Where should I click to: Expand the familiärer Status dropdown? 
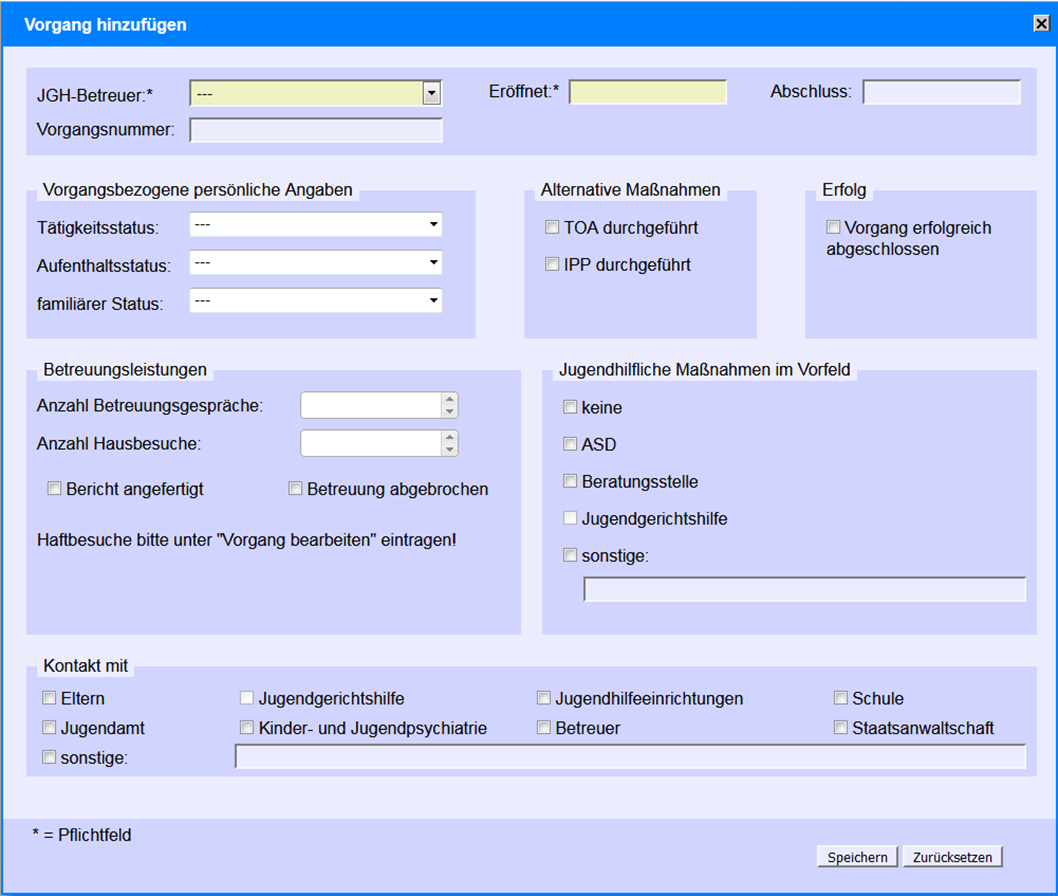(433, 301)
